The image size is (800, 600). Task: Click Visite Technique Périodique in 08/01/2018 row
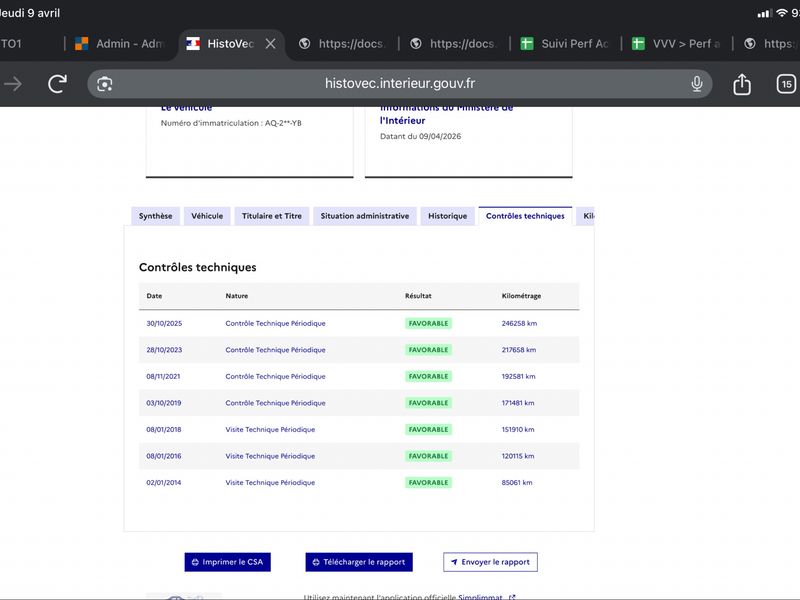click(x=270, y=430)
